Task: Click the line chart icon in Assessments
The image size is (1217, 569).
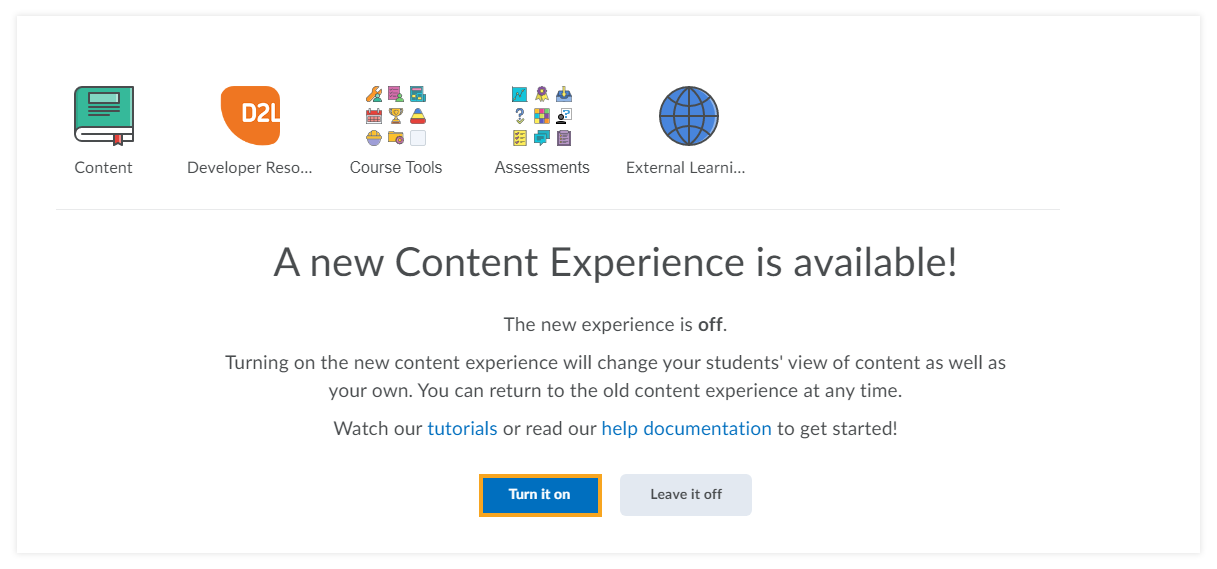Action: click(520, 94)
